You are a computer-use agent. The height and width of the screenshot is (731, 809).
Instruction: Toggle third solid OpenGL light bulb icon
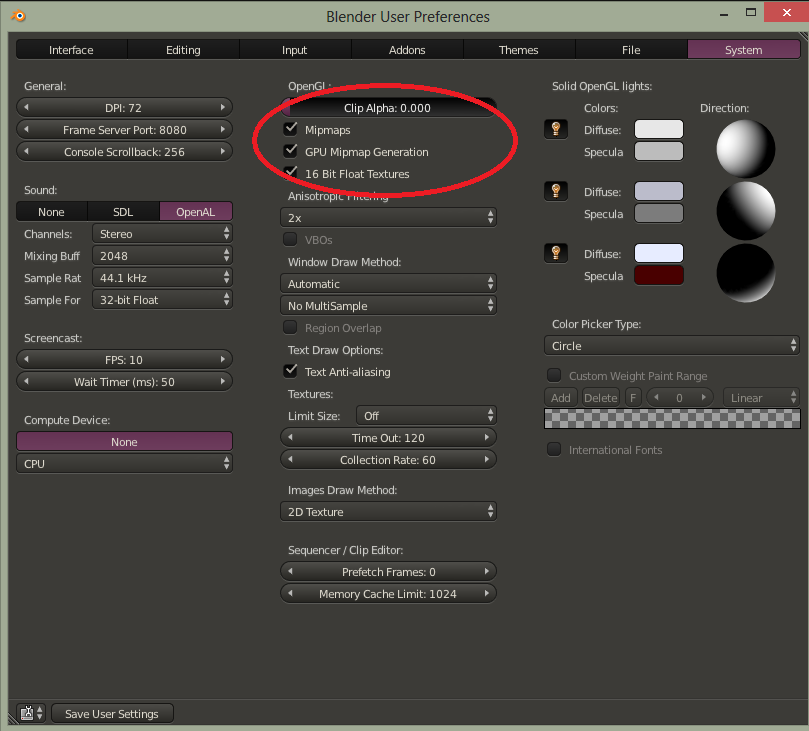click(x=556, y=253)
